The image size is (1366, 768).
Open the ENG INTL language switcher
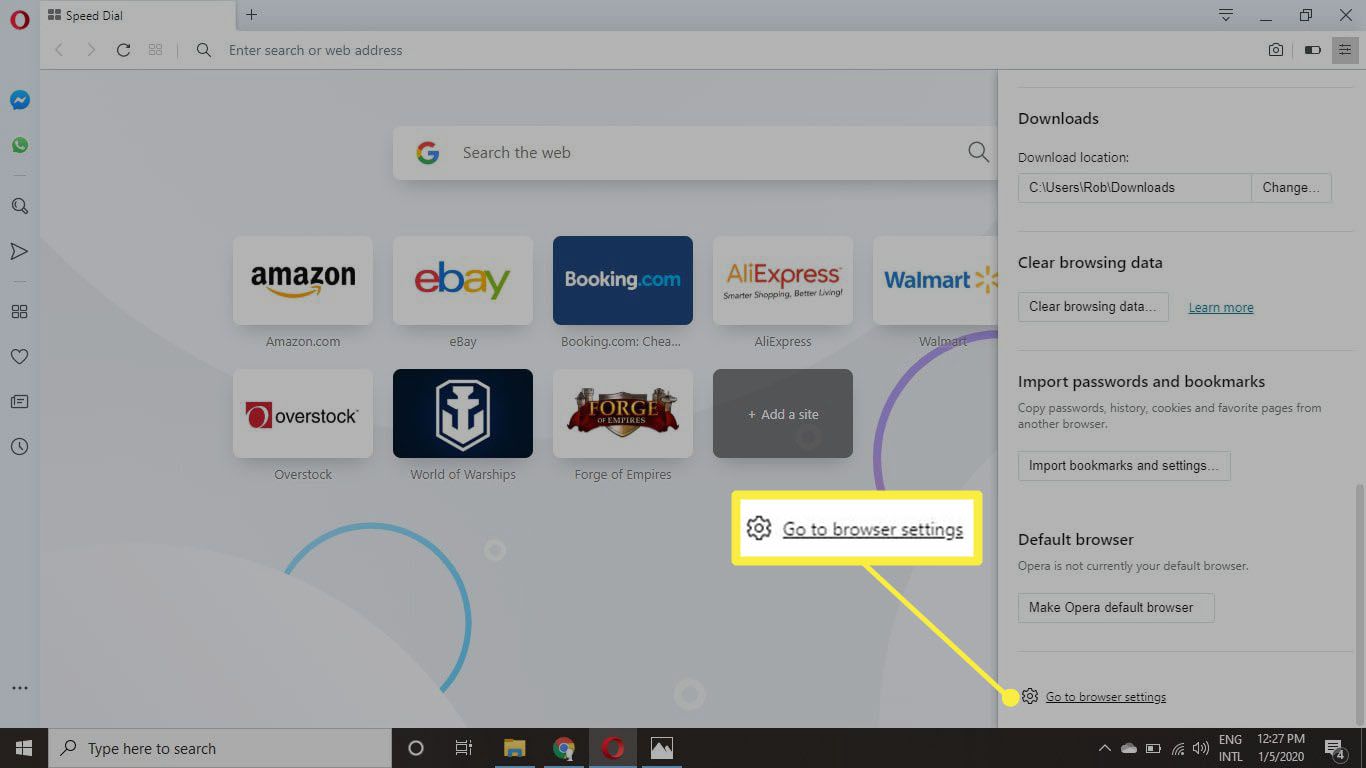coord(1231,748)
